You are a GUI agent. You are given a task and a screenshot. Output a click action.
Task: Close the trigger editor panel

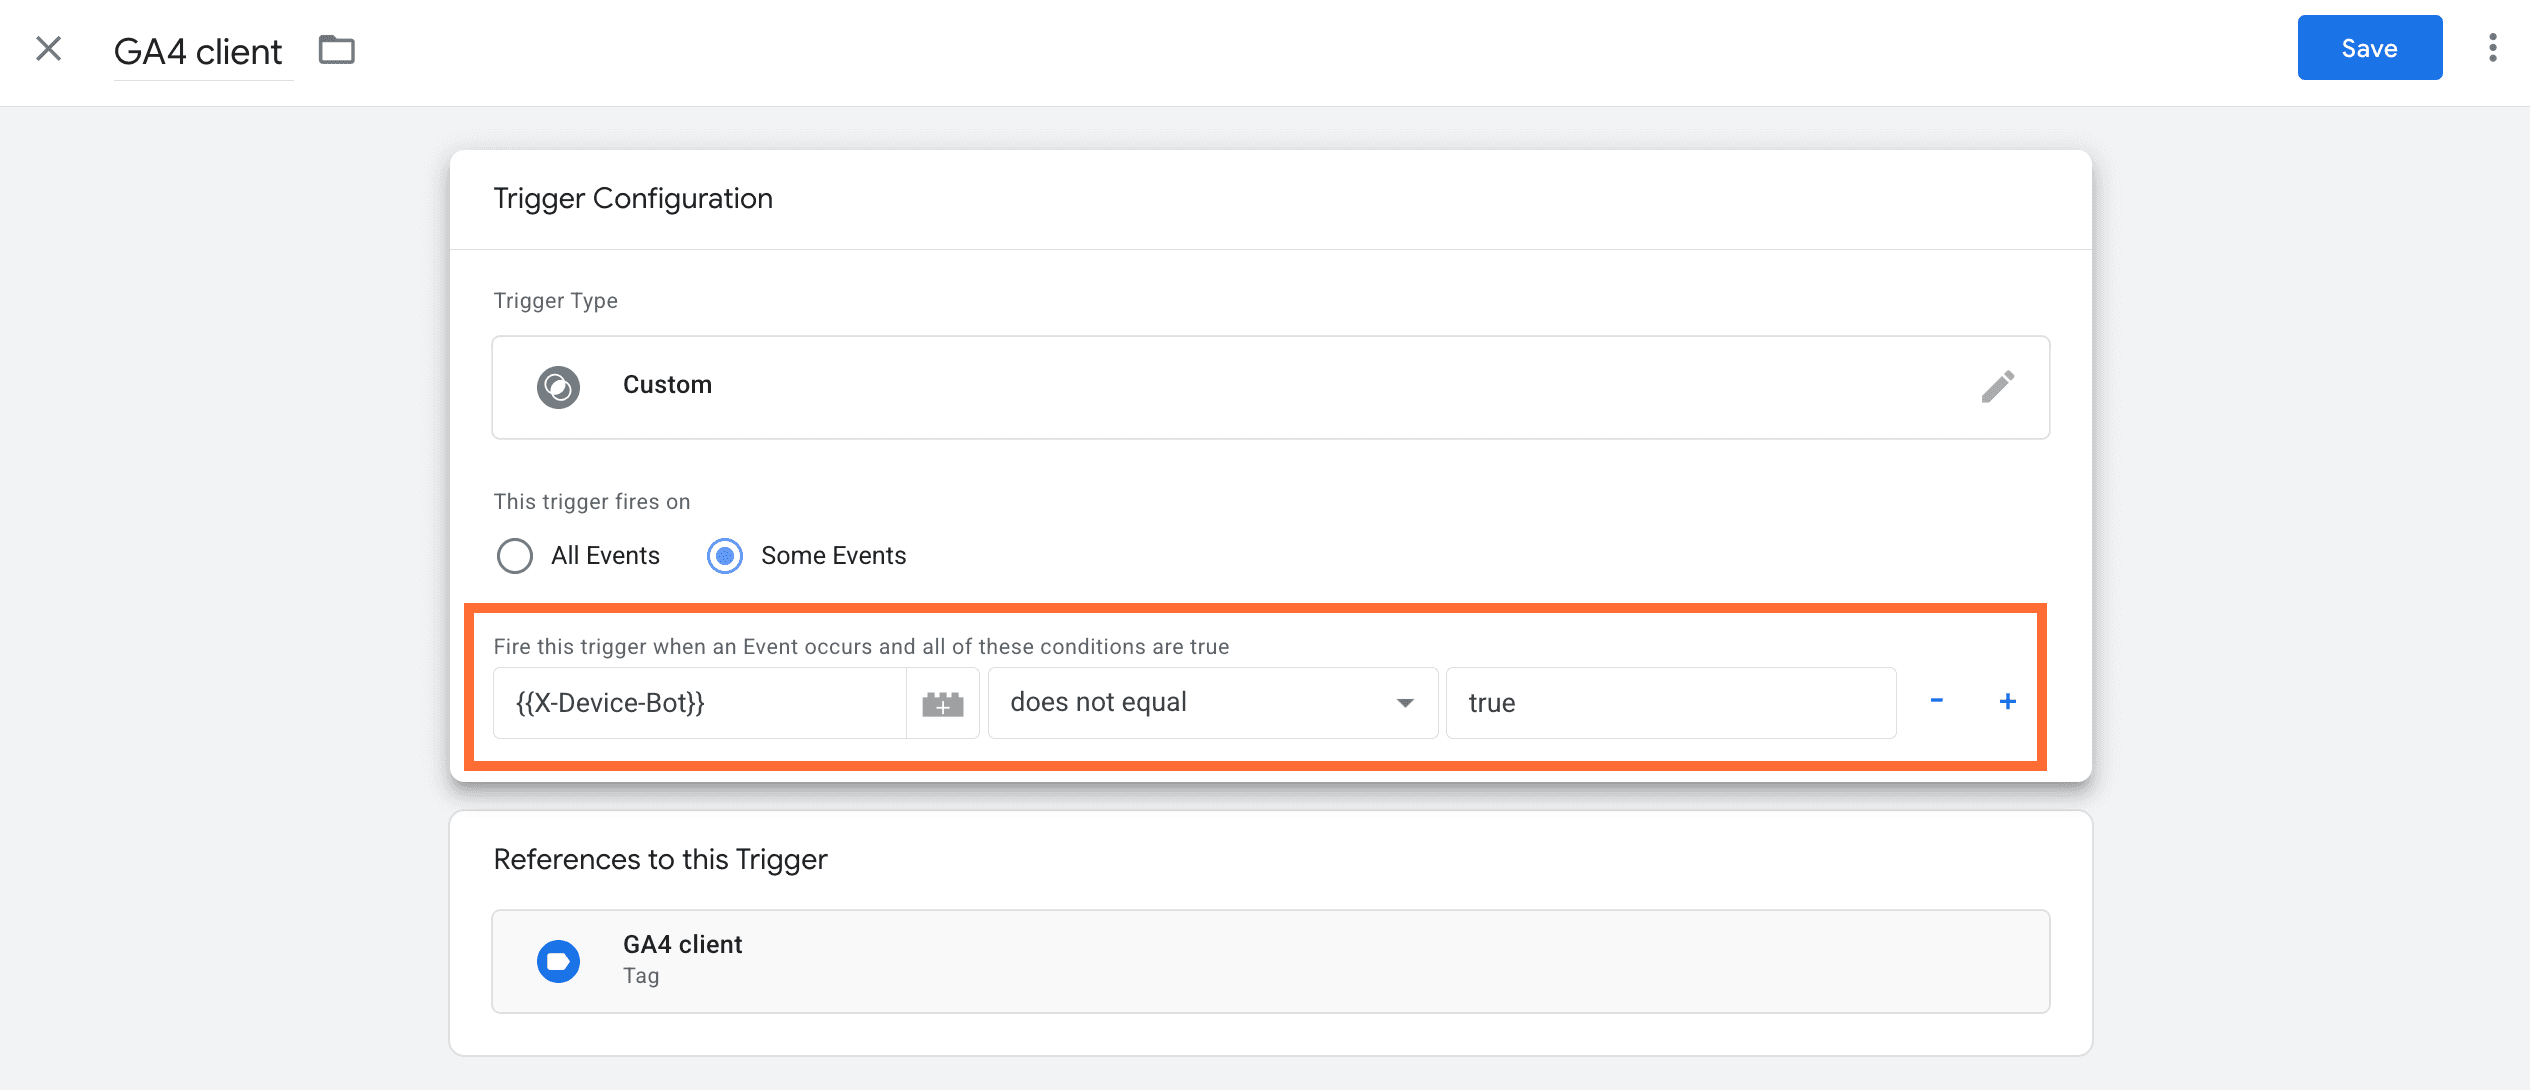48,49
